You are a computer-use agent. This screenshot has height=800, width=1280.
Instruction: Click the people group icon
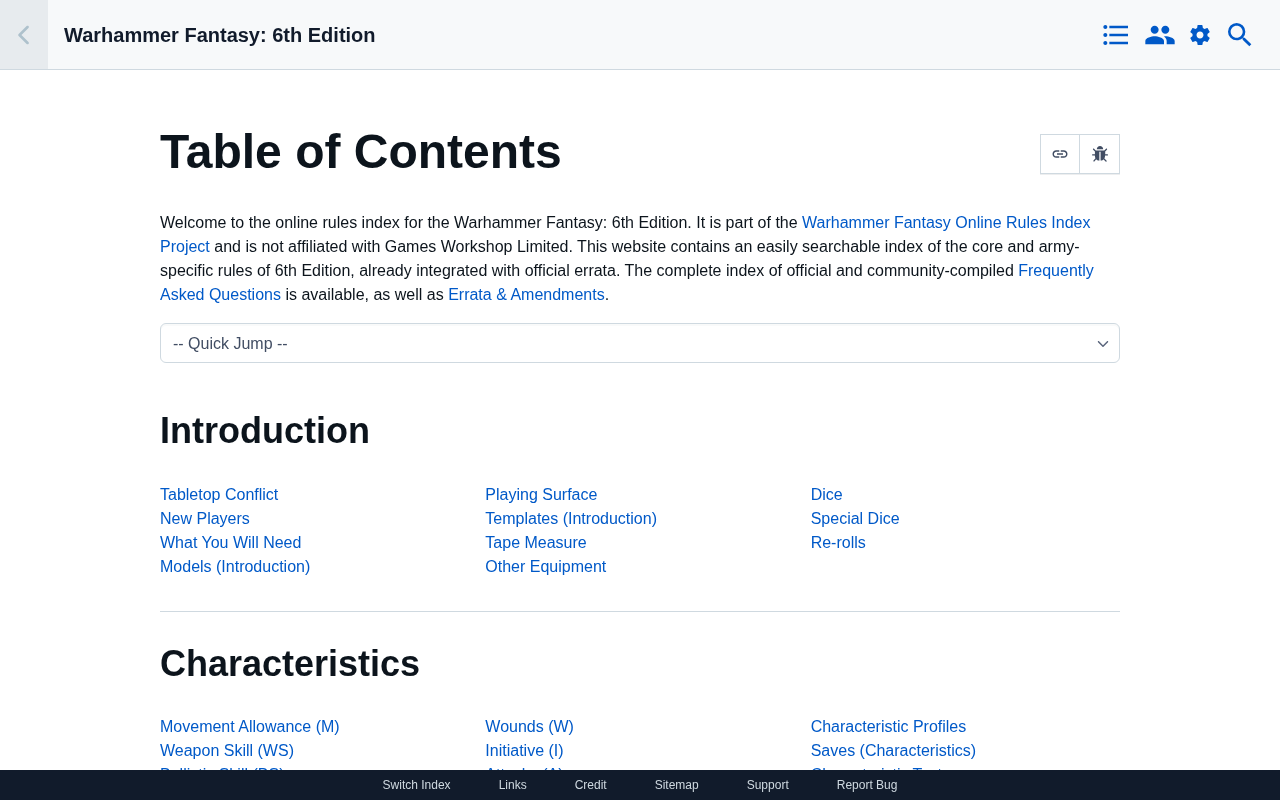click(1159, 35)
